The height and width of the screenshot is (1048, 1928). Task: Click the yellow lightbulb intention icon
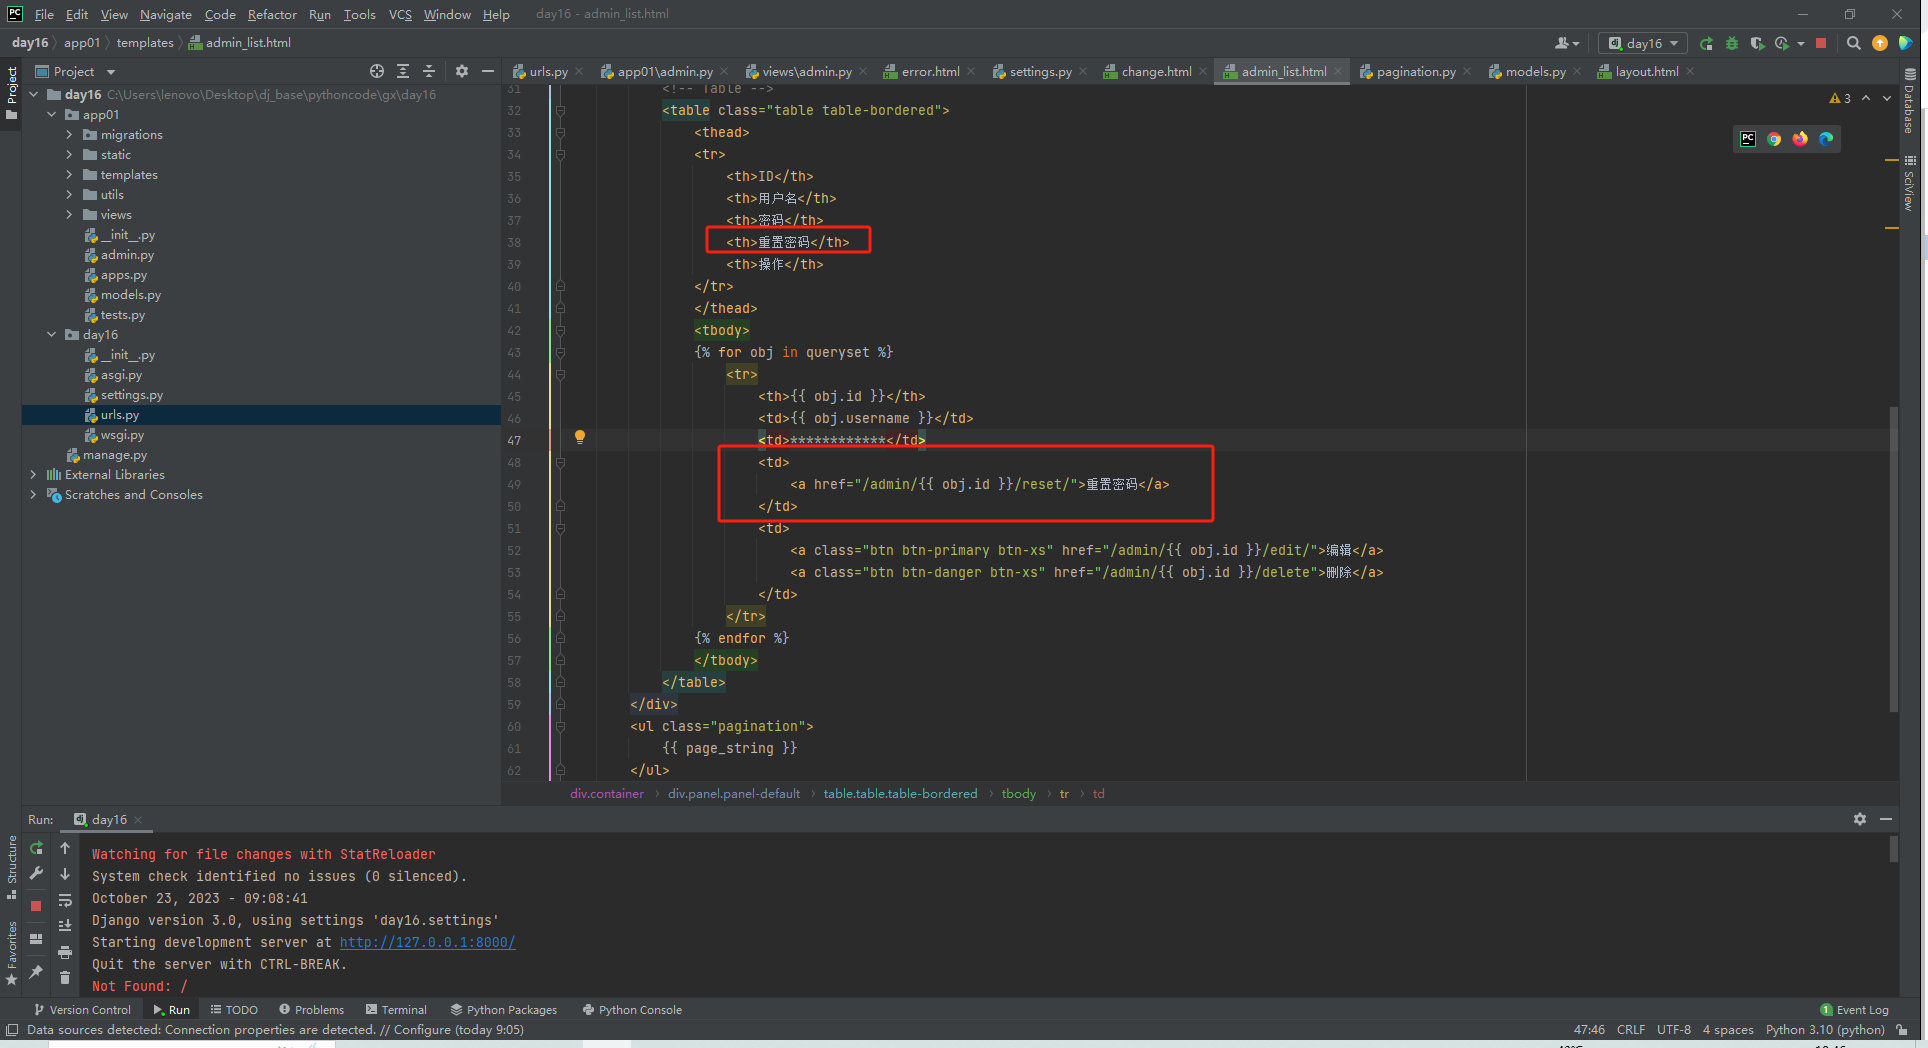(580, 437)
